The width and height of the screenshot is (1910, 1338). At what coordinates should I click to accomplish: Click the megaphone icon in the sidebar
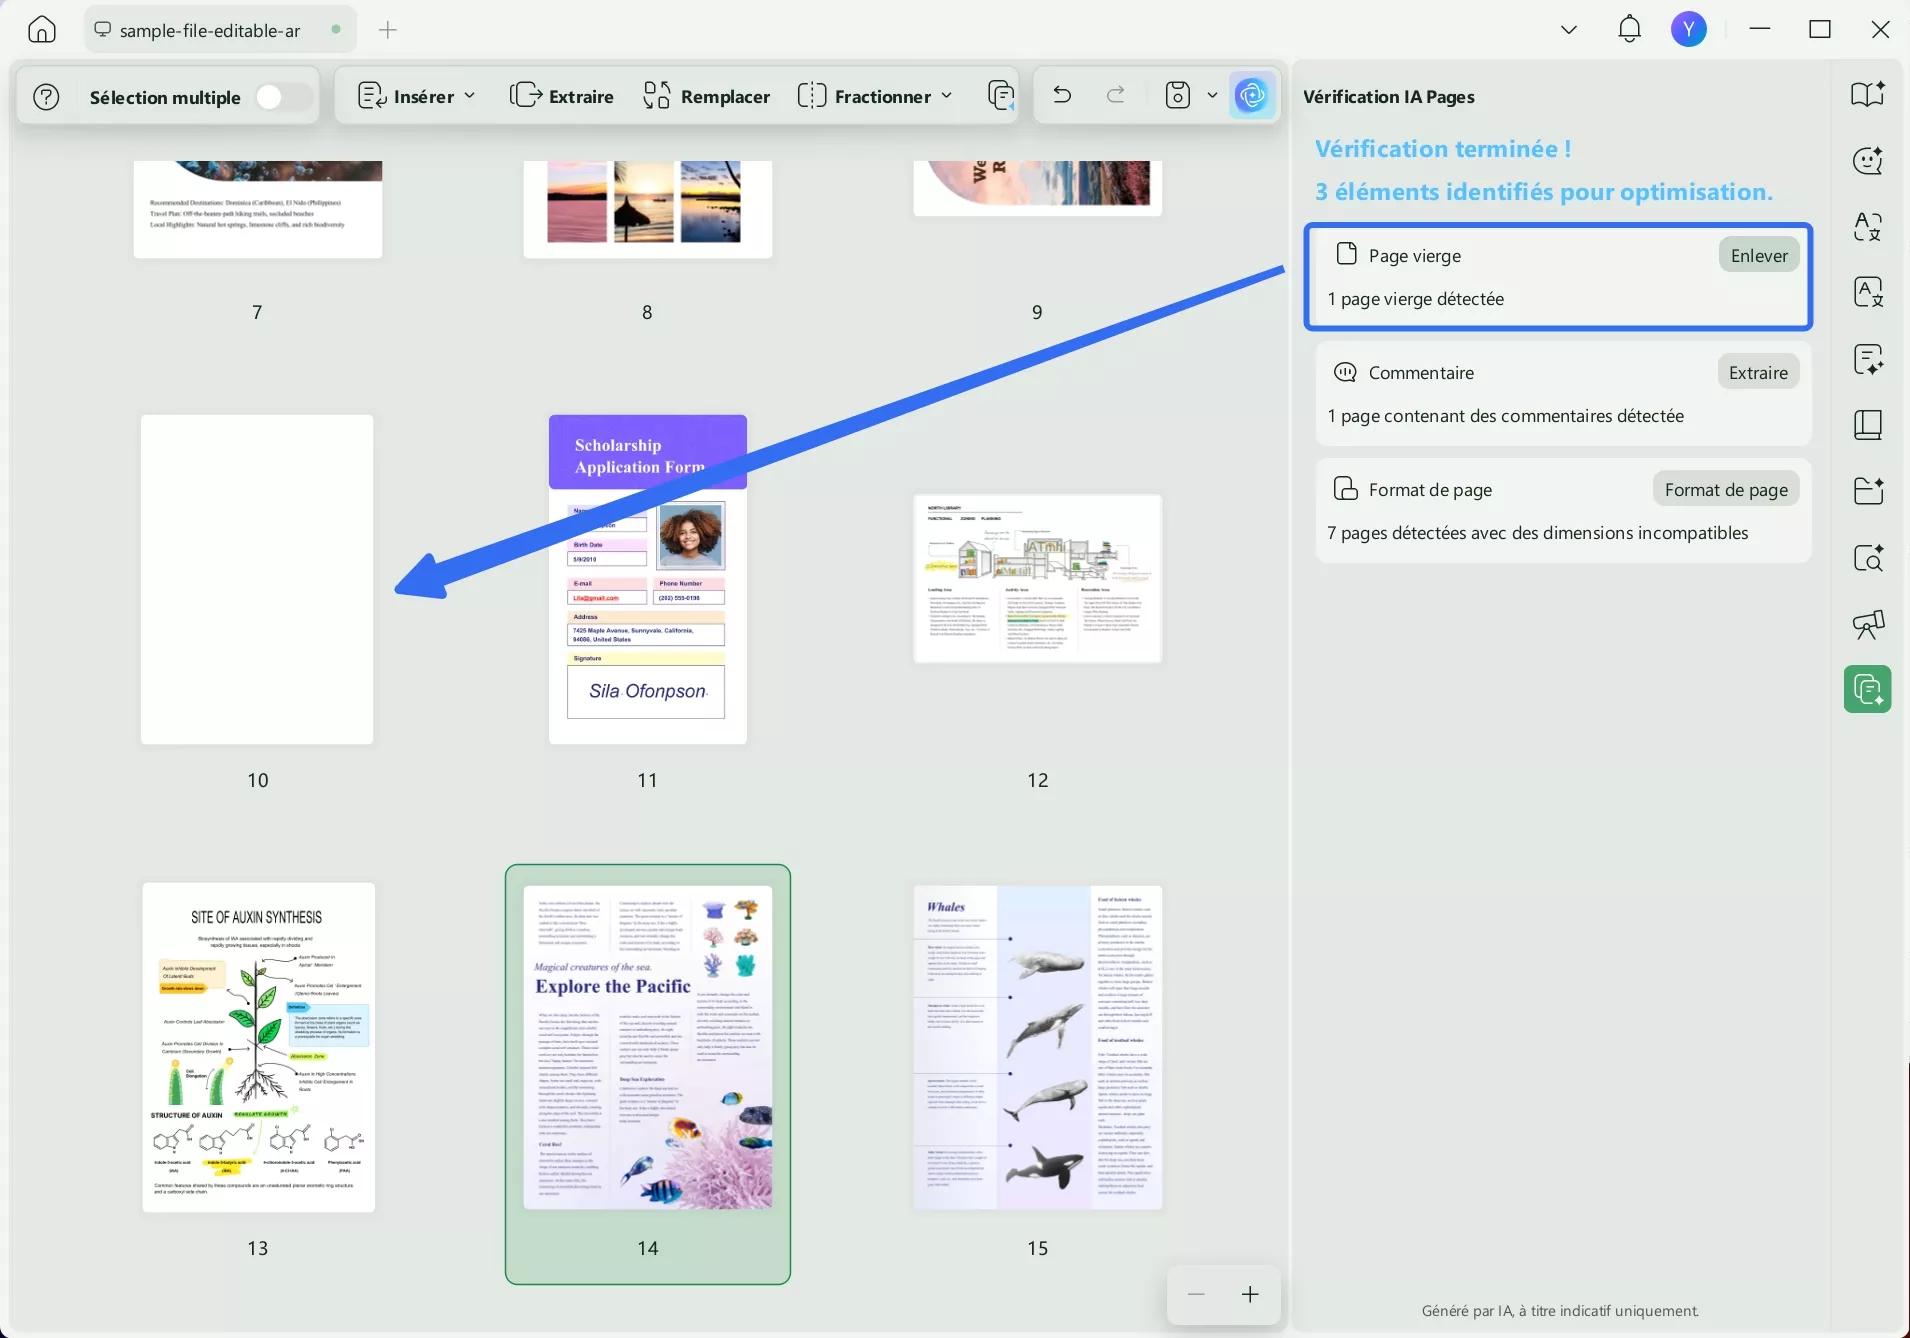1867,624
